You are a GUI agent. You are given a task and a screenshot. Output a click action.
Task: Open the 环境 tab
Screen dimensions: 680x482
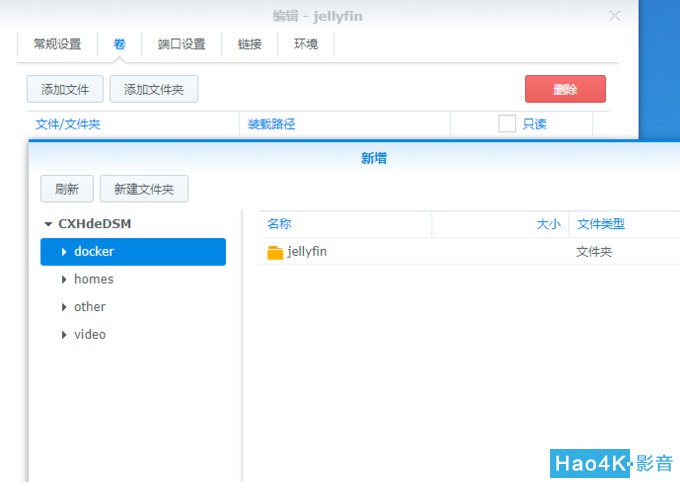pos(306,44)
